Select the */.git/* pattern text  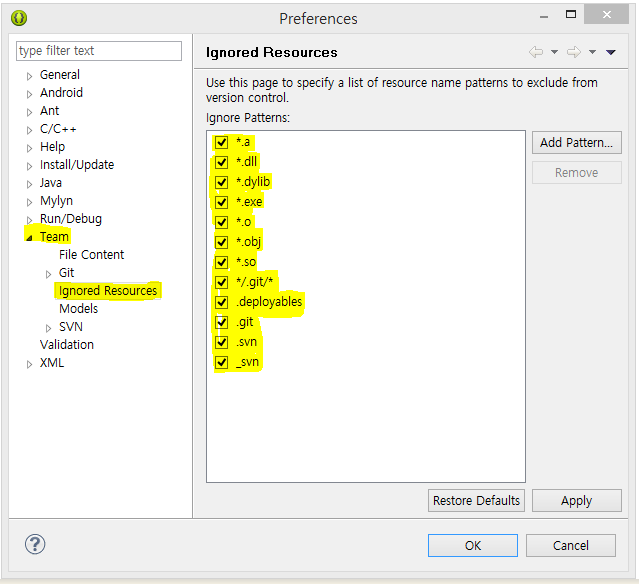tap(255, 282)
